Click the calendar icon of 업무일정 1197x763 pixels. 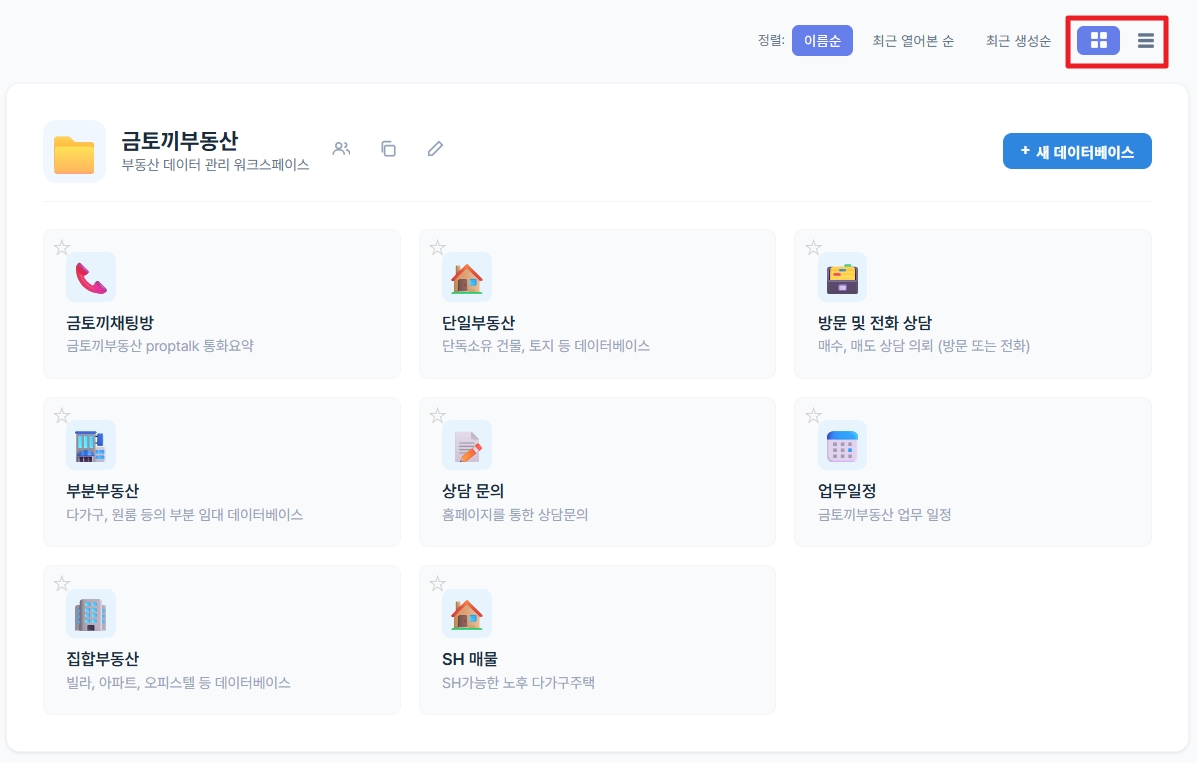842,445
